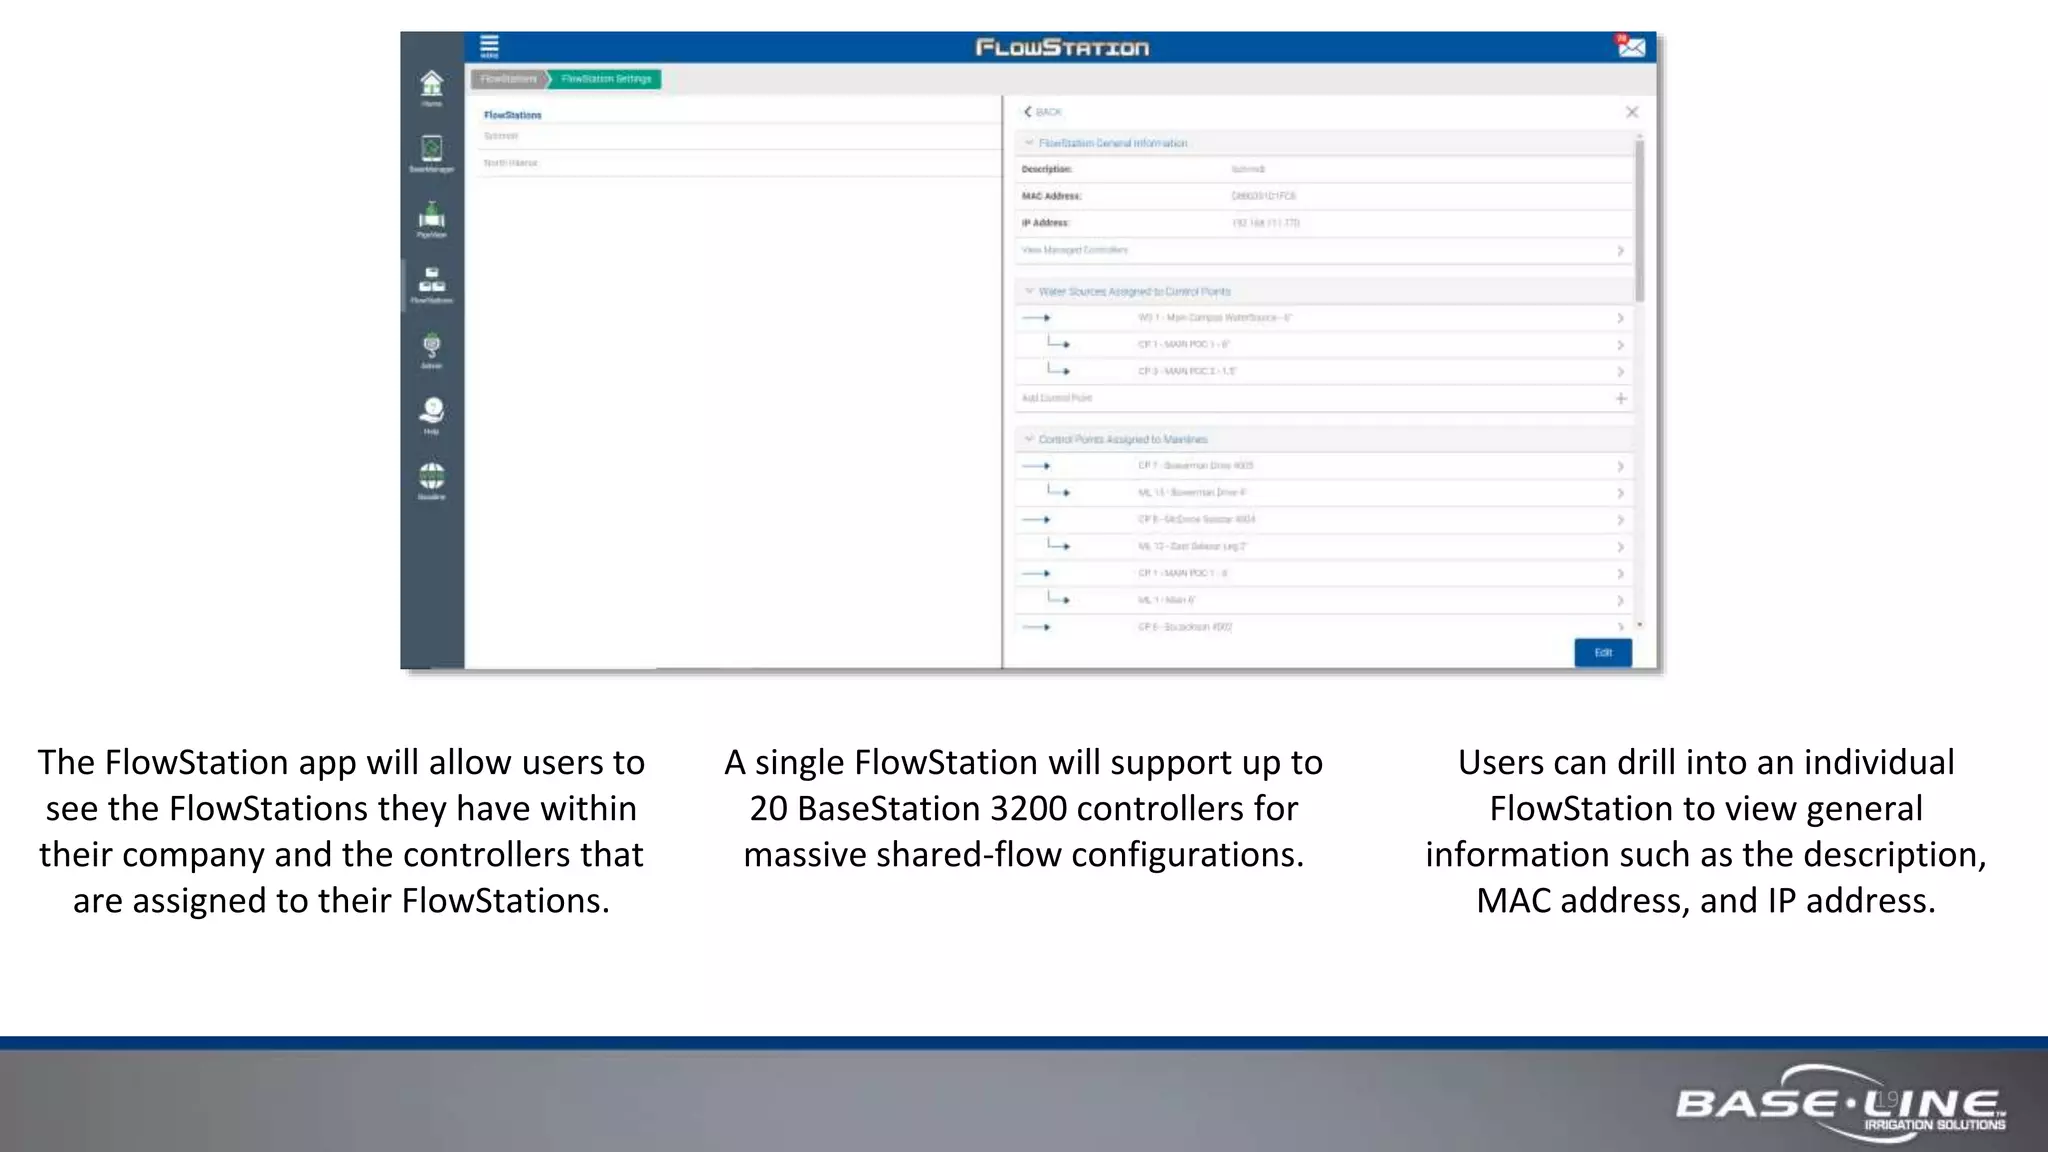Click the IP Address value

click(1265, 223)
